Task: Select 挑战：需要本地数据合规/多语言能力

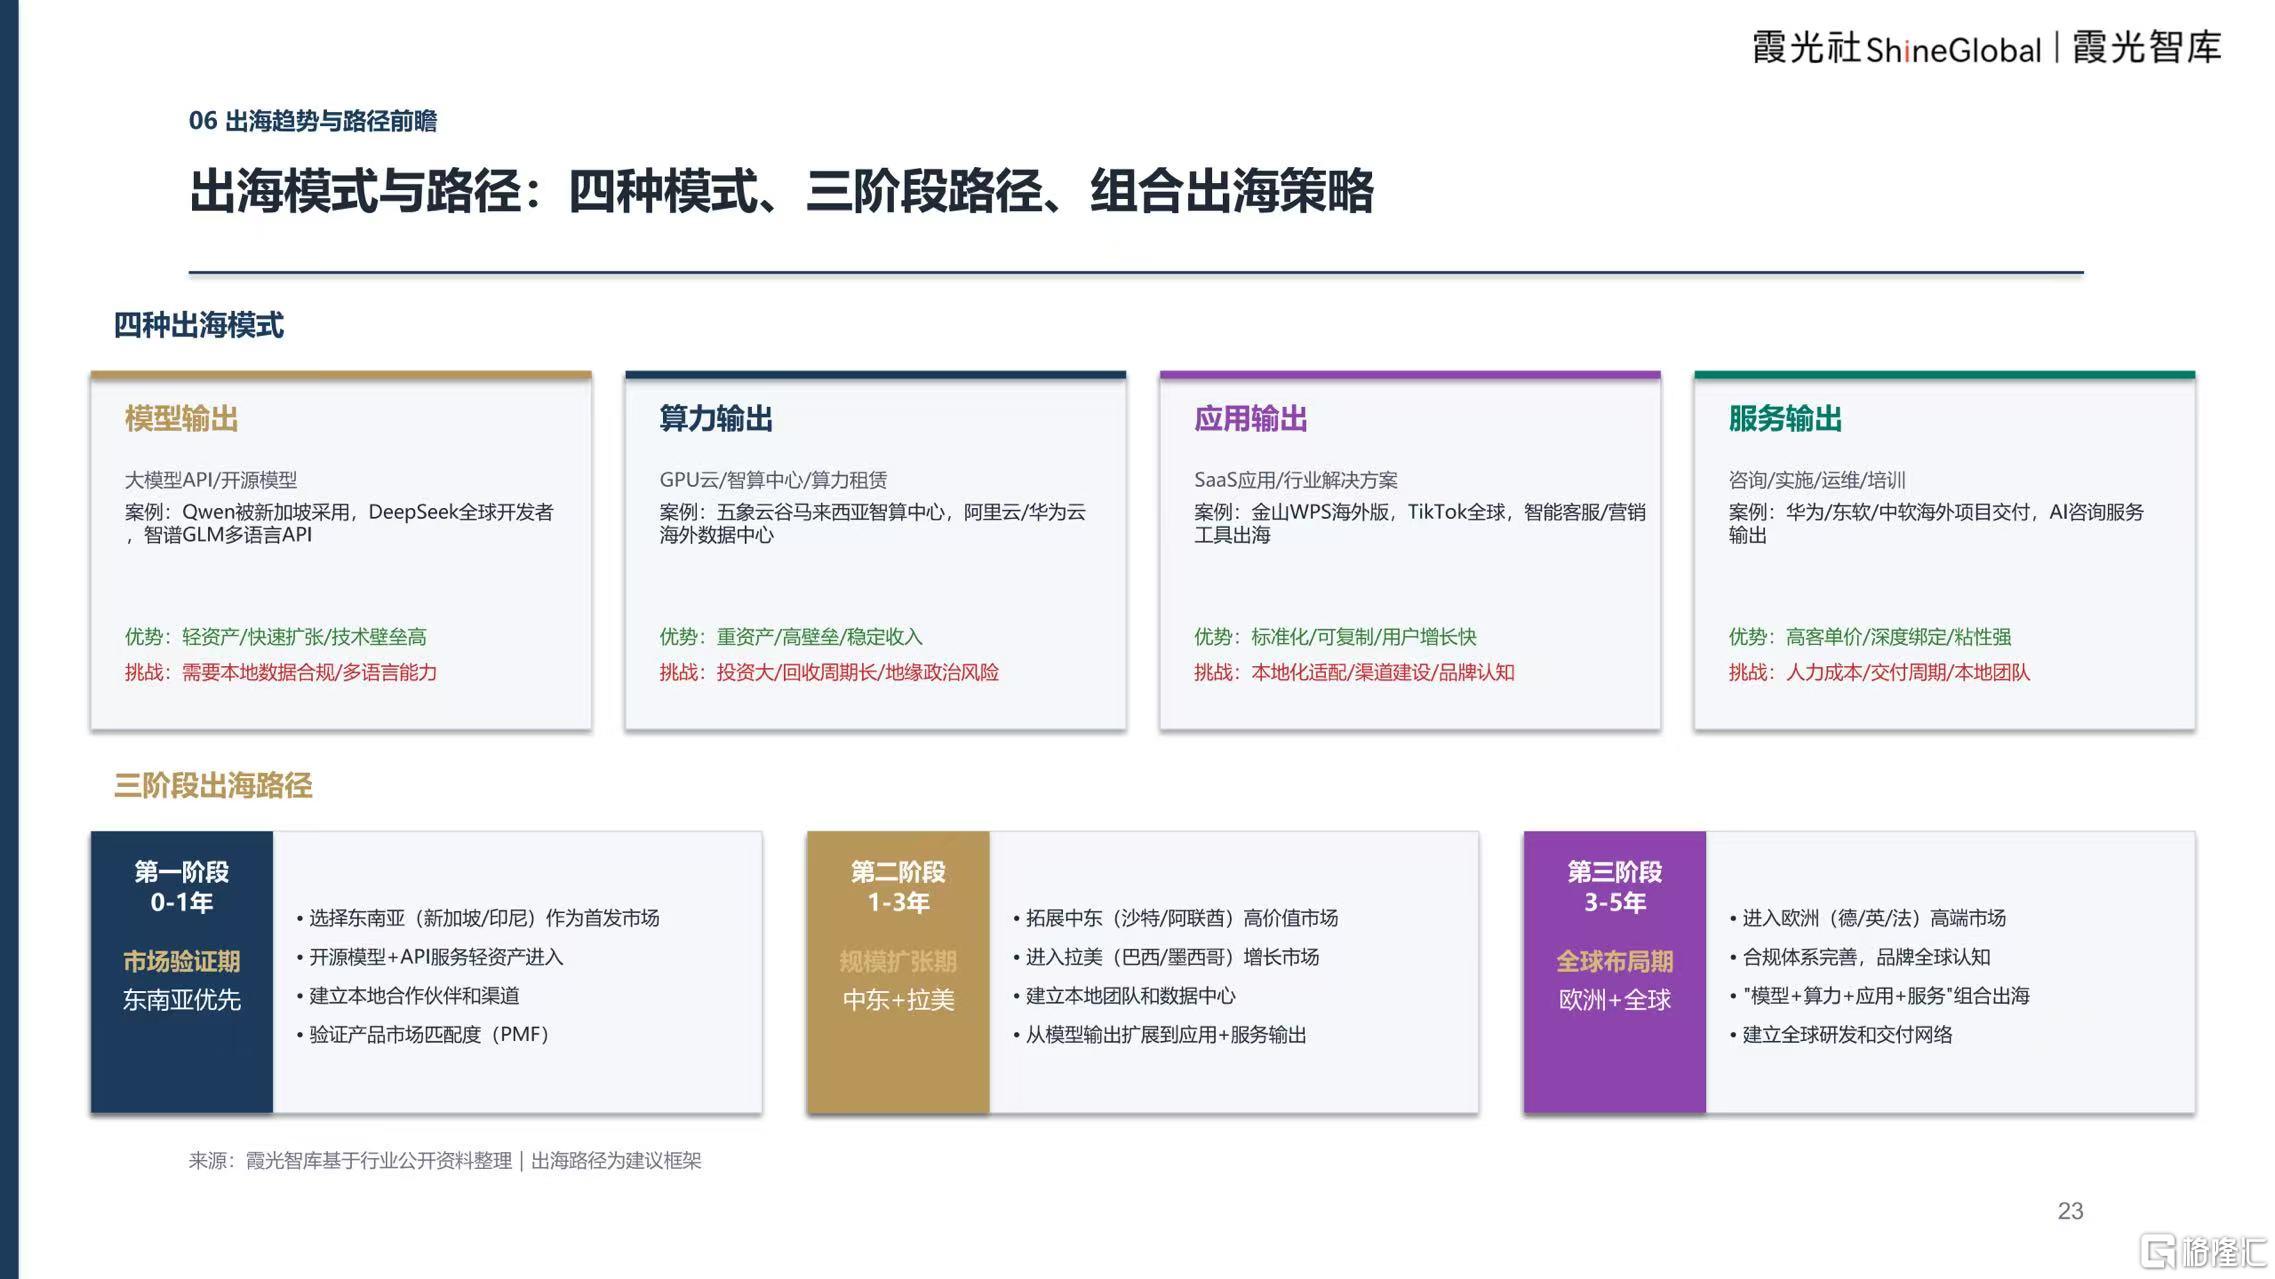Action: (281, 672)
